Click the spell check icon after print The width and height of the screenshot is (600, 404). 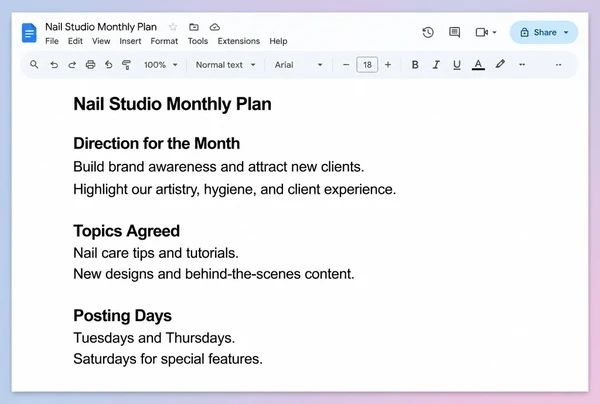click(x=109, y=65)
